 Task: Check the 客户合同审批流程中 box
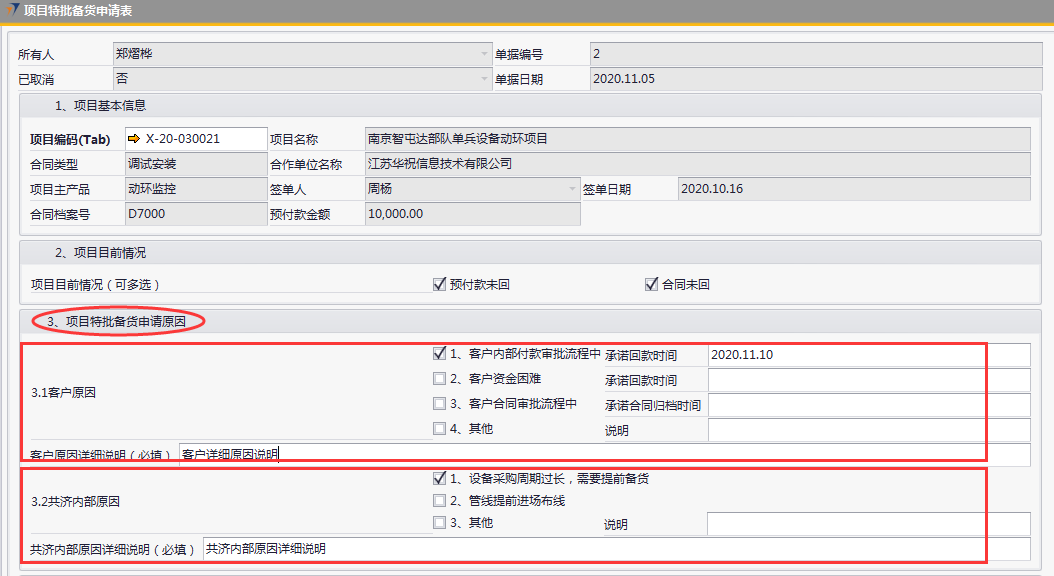coord(439,404)
